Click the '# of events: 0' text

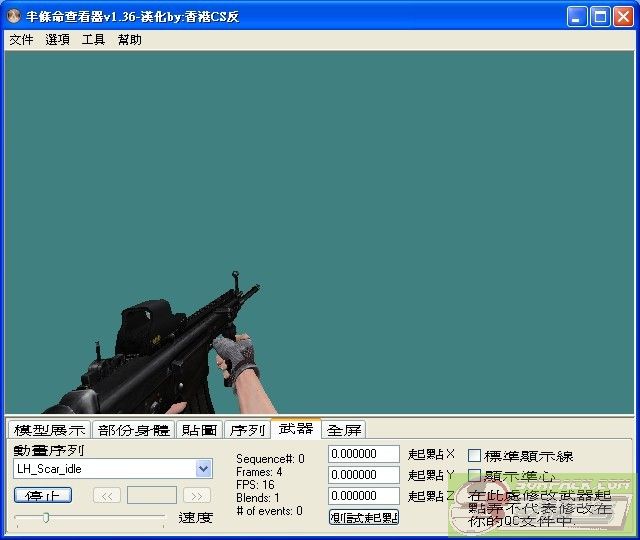click(x=269, y=511)
